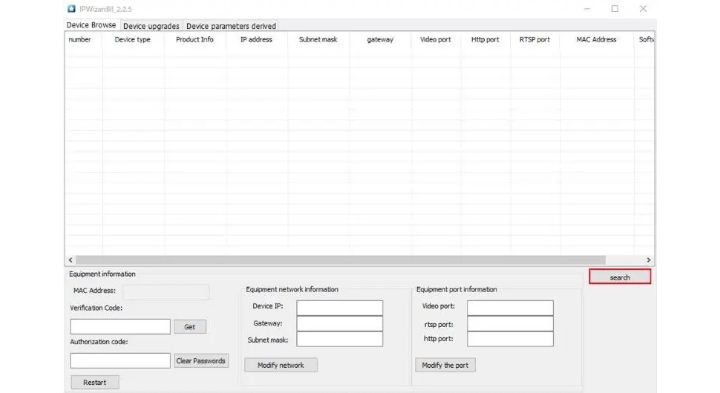This screenshot has height=393, width=720.
Task: Click the horizontal scrollbar left arrow
Action: click(x=70, y=260)
